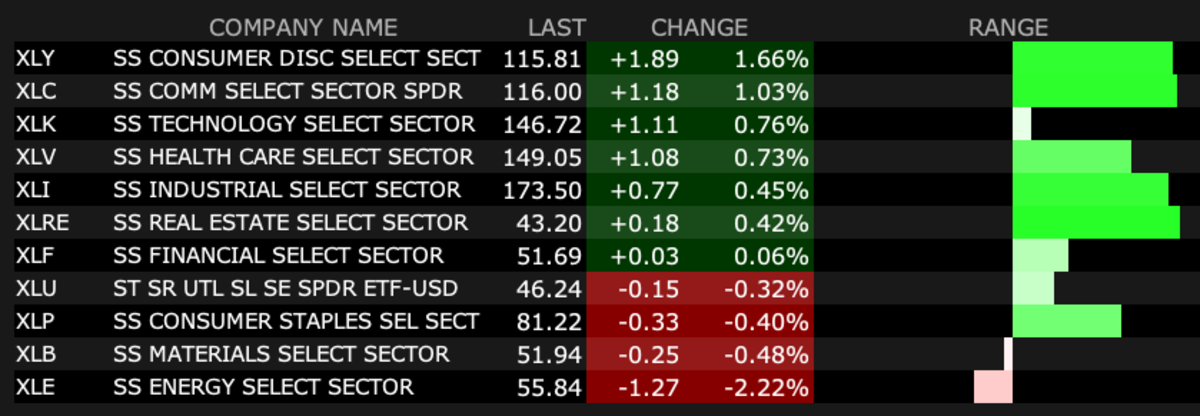The height and width of the screenshot is (416, 1200).
Task: Select the XLC ticker symbol
Action: (x=35, y=92)
